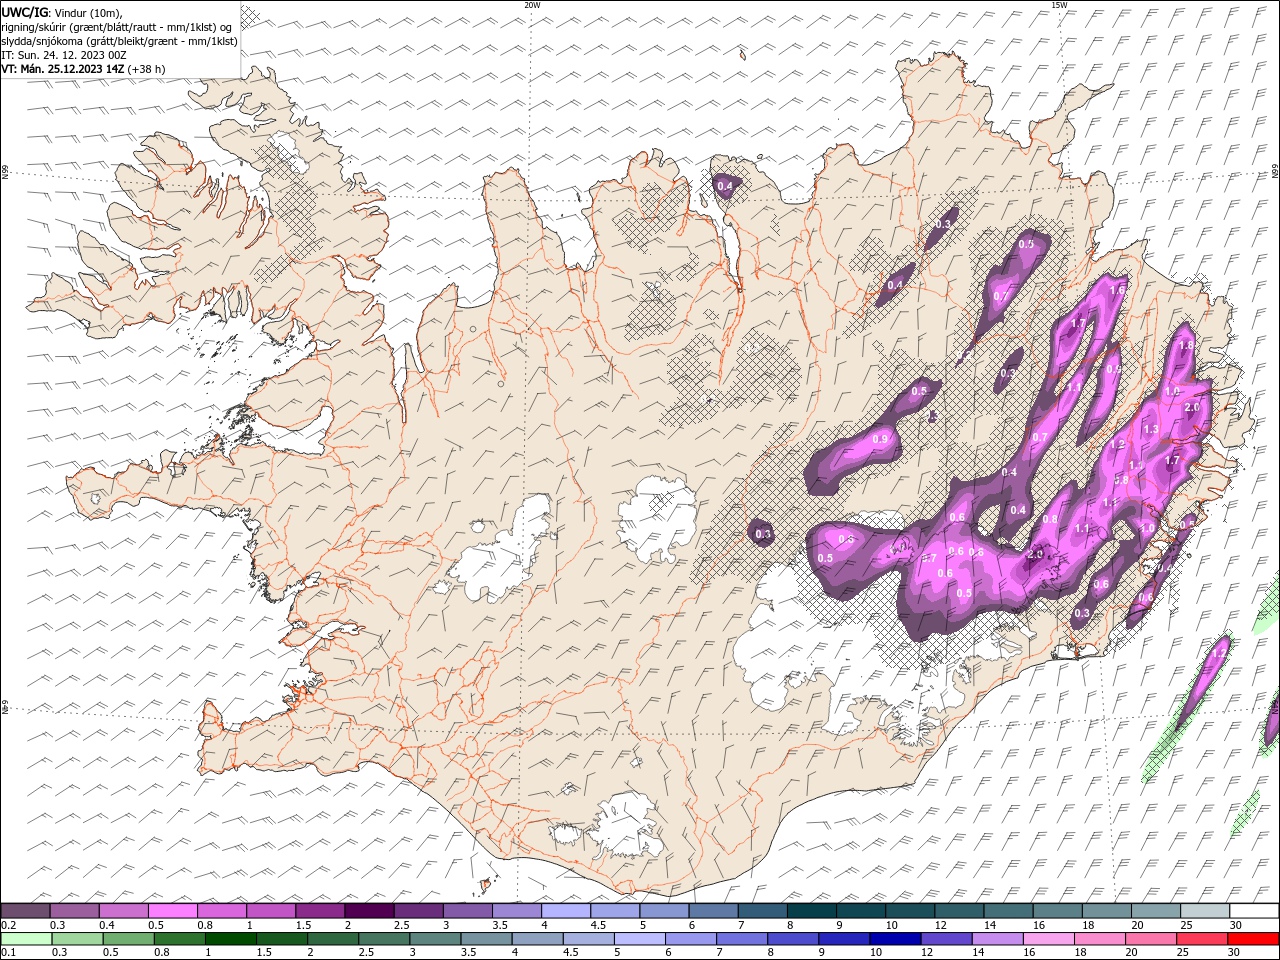Select upper legend bright pink 0.5 swatch
The height and width of the screenshot is (960, 1280).
point(173,911)
